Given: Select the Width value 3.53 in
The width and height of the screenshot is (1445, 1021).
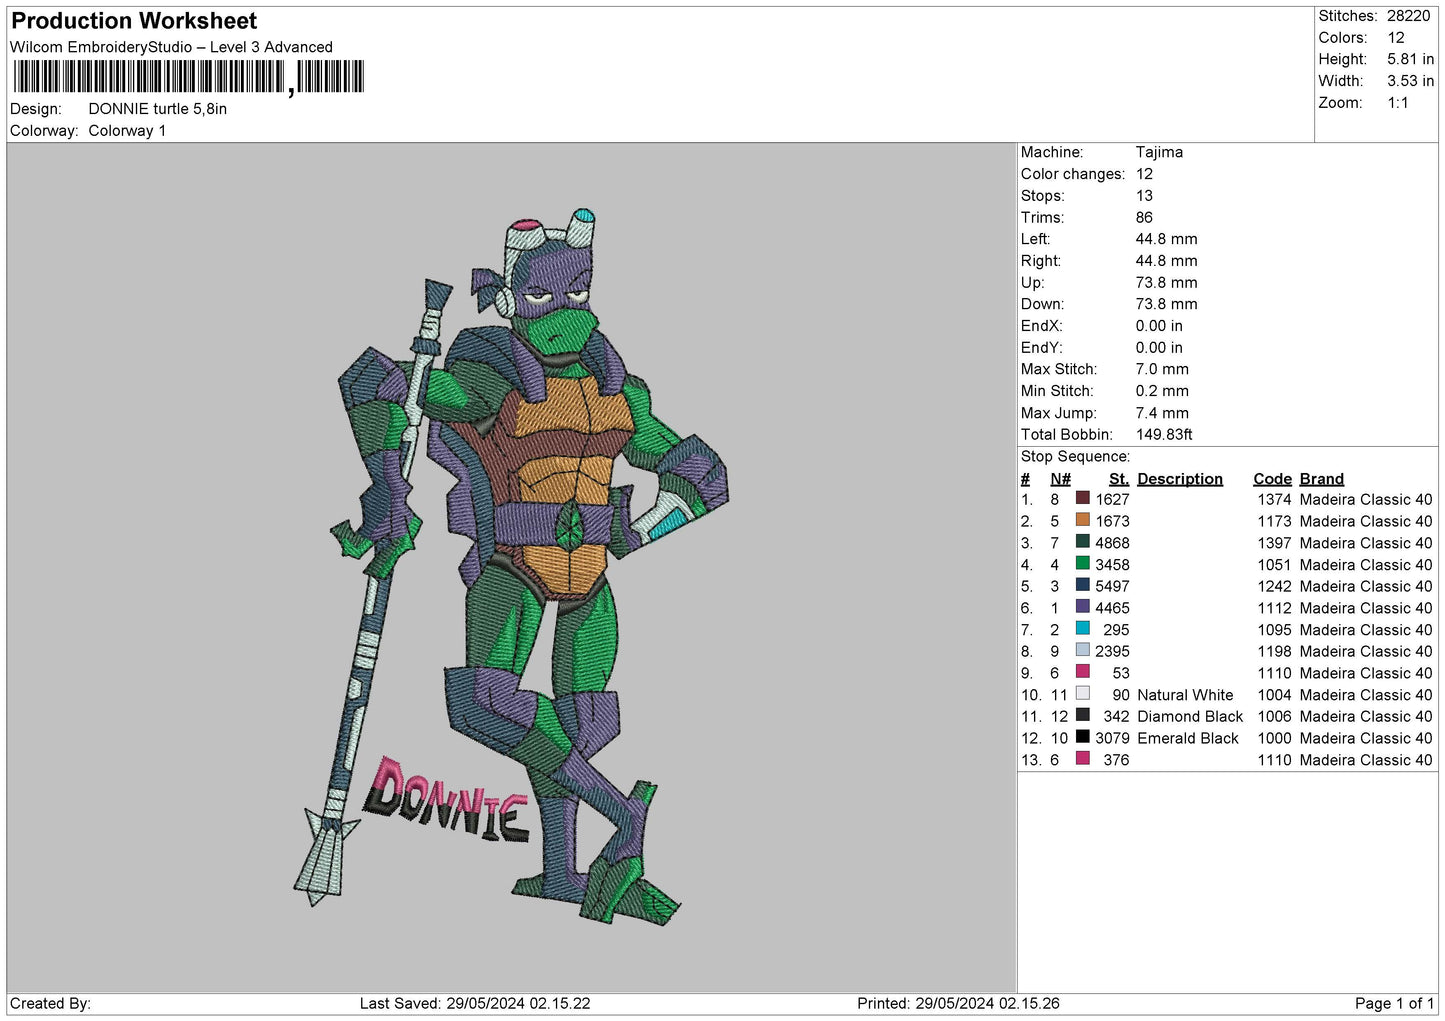Looking at the screenshot, I should tap(1410, 81).
